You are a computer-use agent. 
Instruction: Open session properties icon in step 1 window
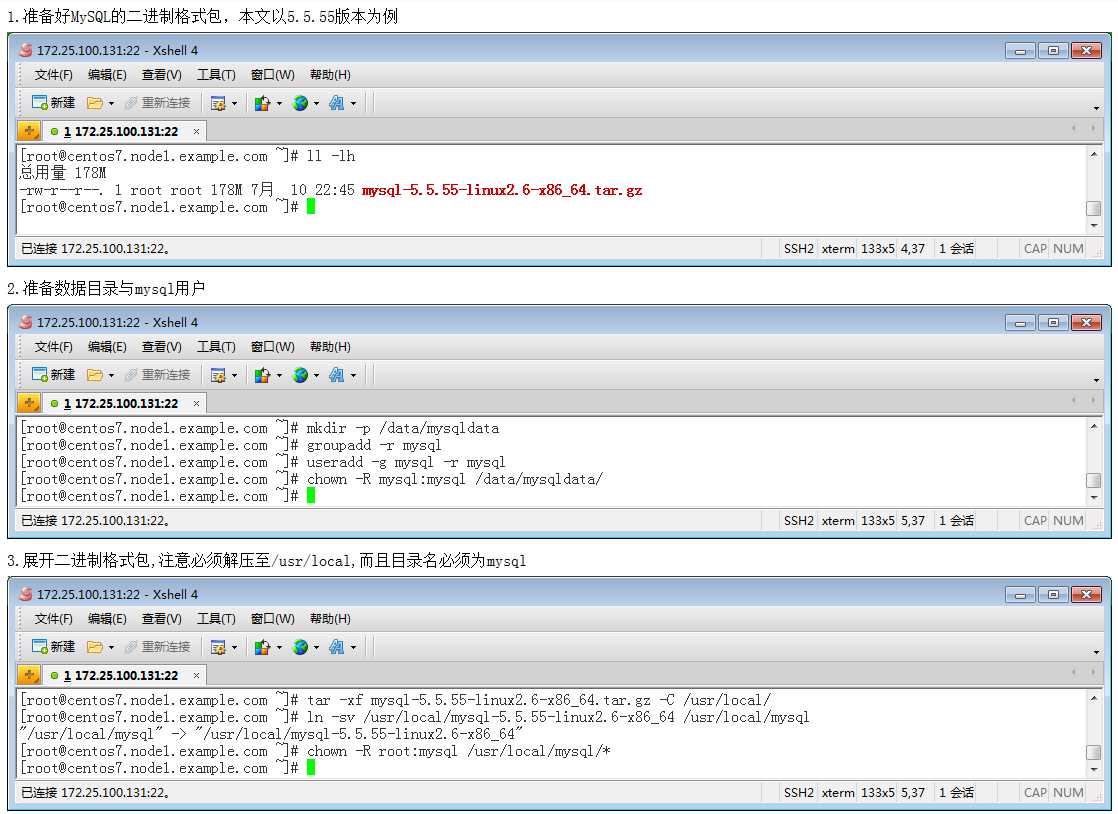218,103
